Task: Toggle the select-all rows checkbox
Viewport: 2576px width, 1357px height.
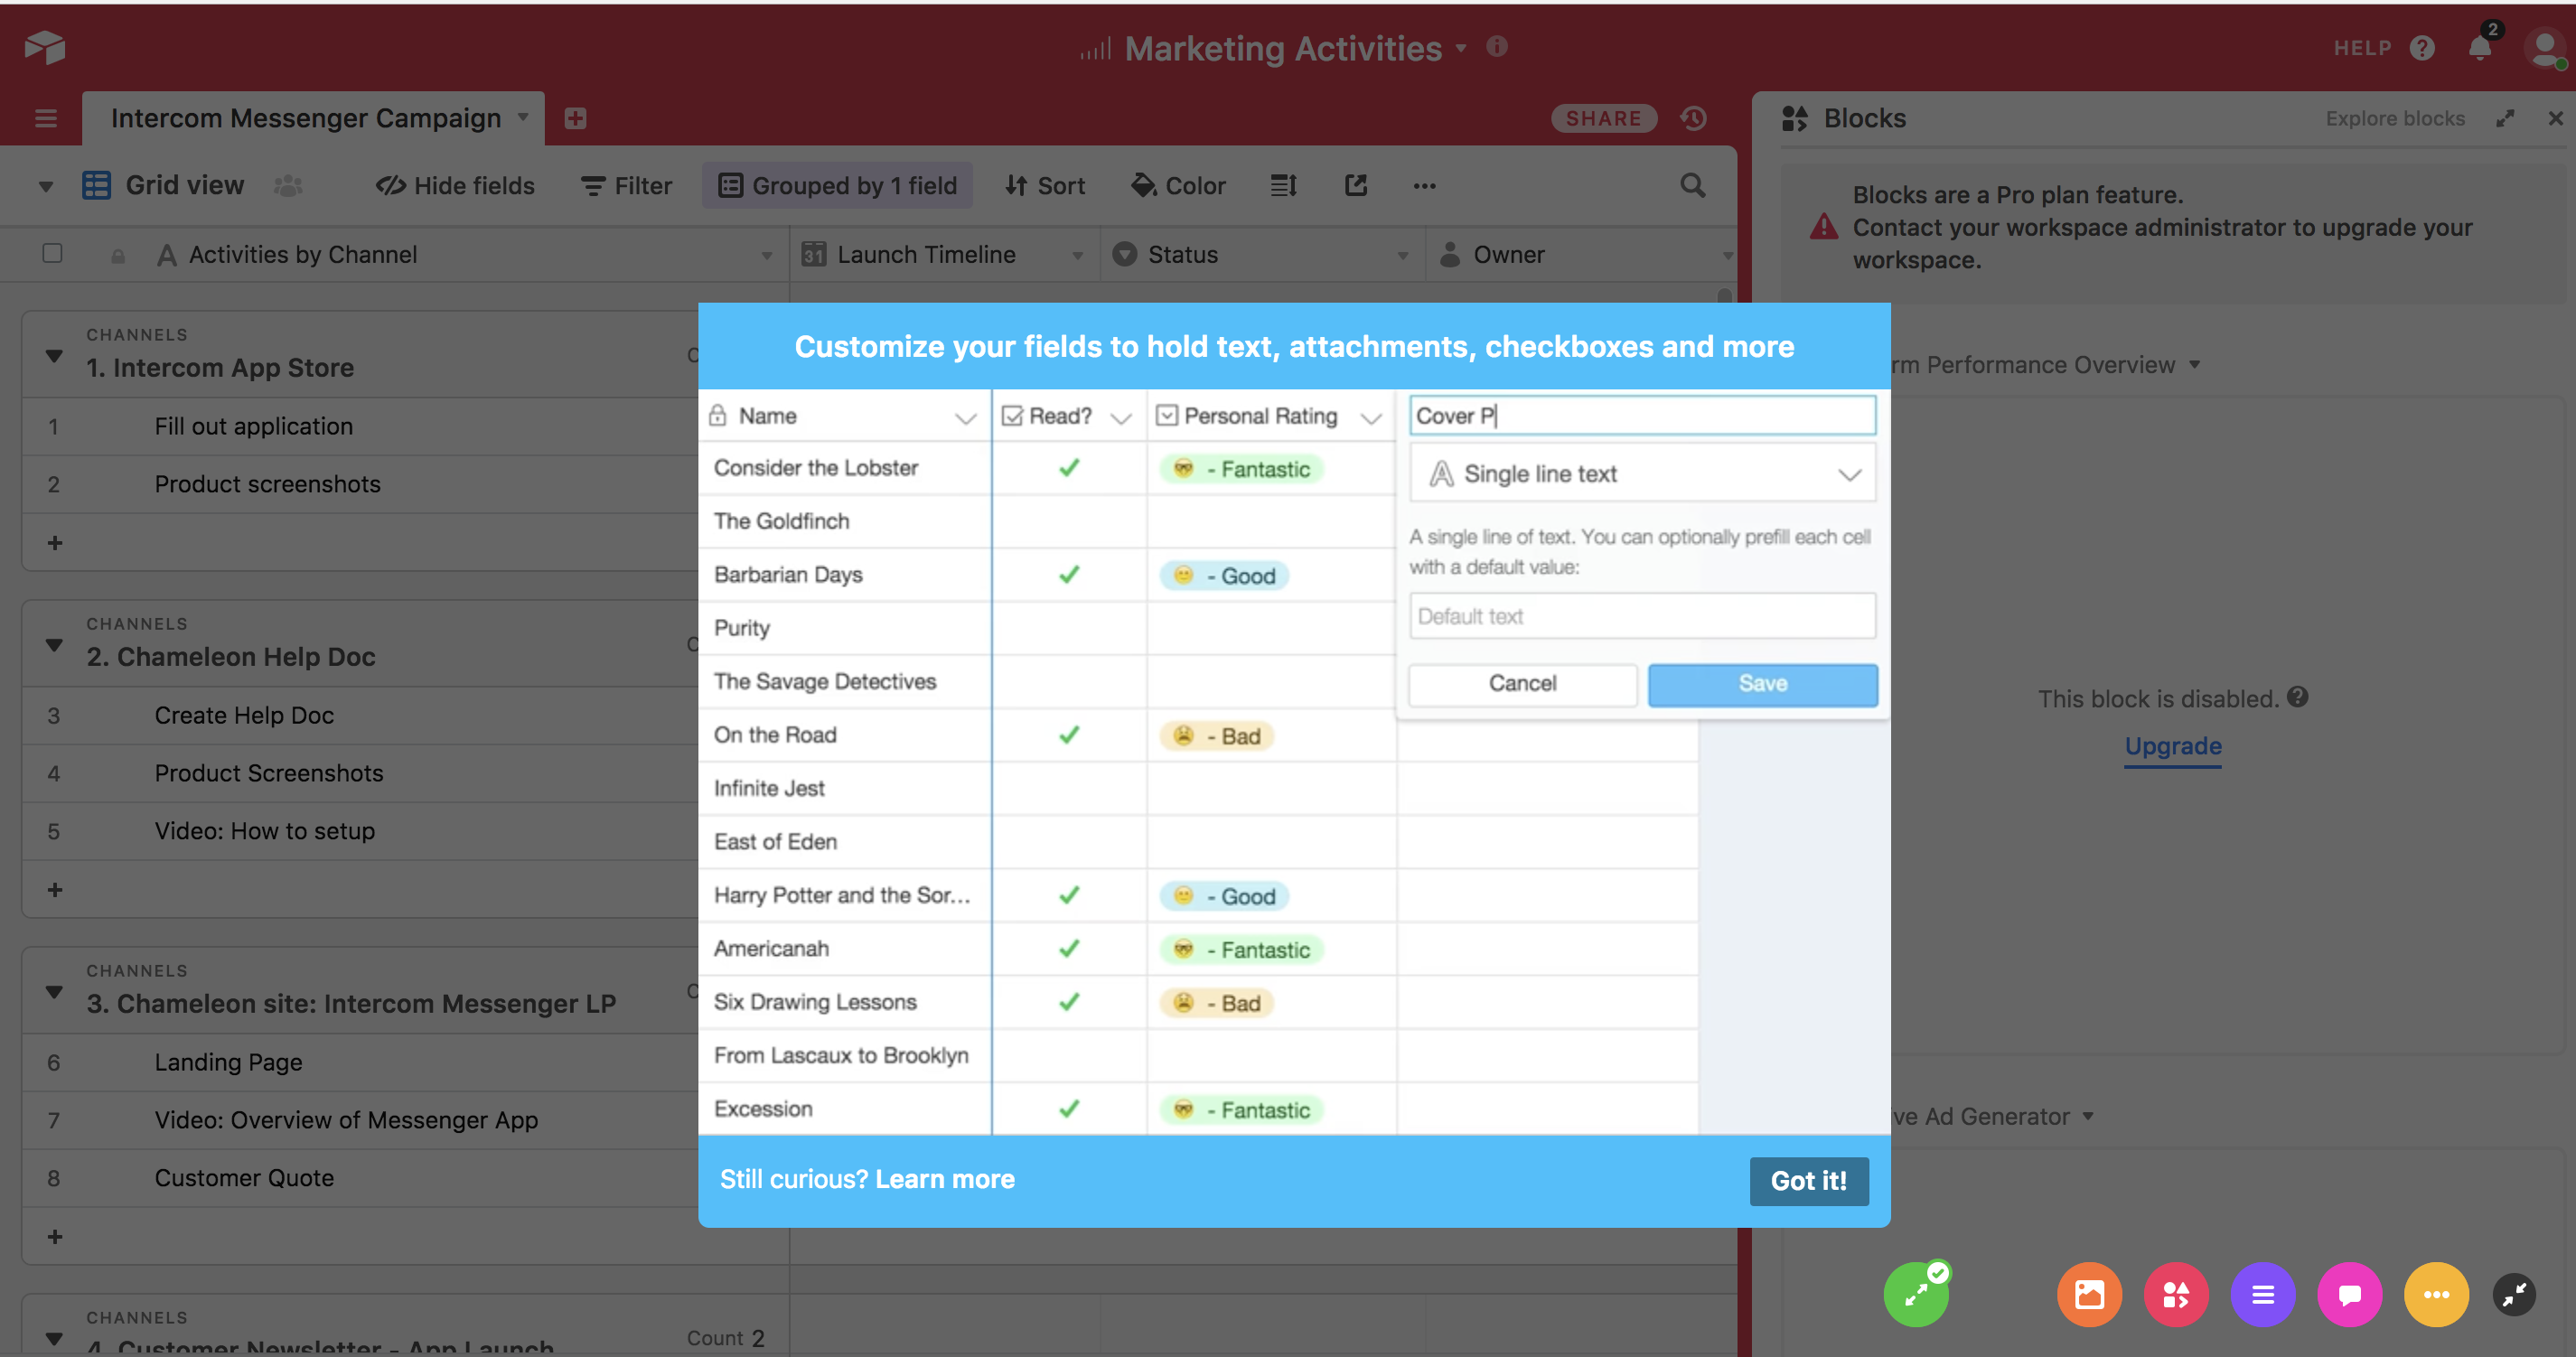Action: [52, 254]
